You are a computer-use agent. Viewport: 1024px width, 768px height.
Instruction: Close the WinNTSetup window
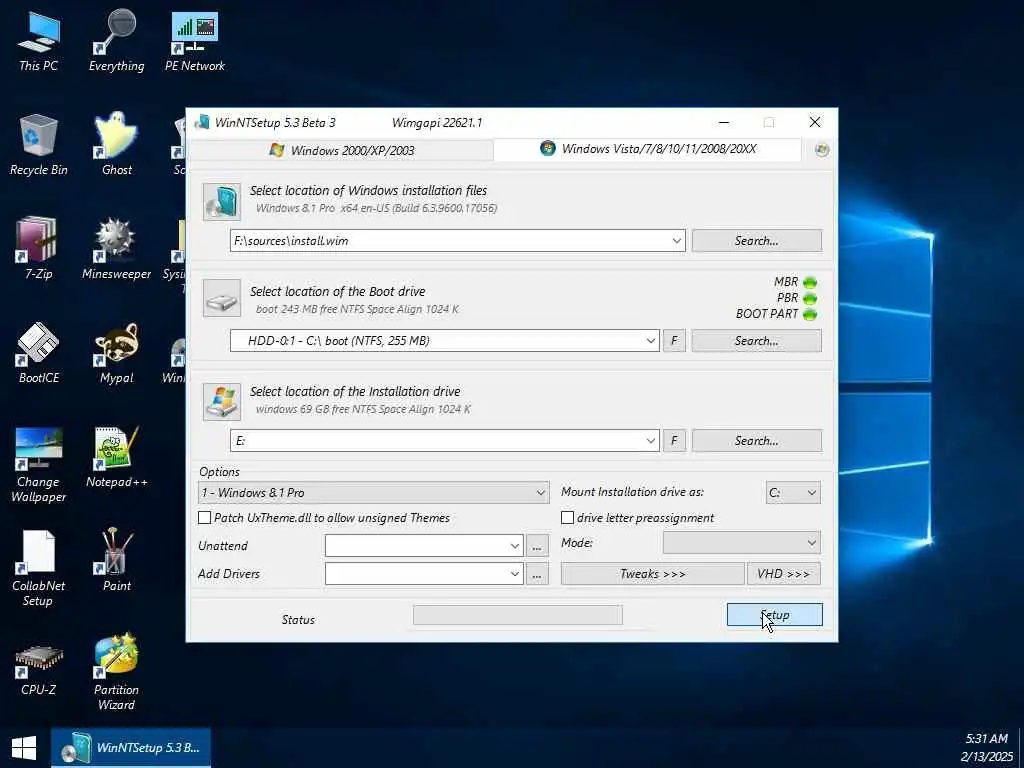click(x=814, y=122)
